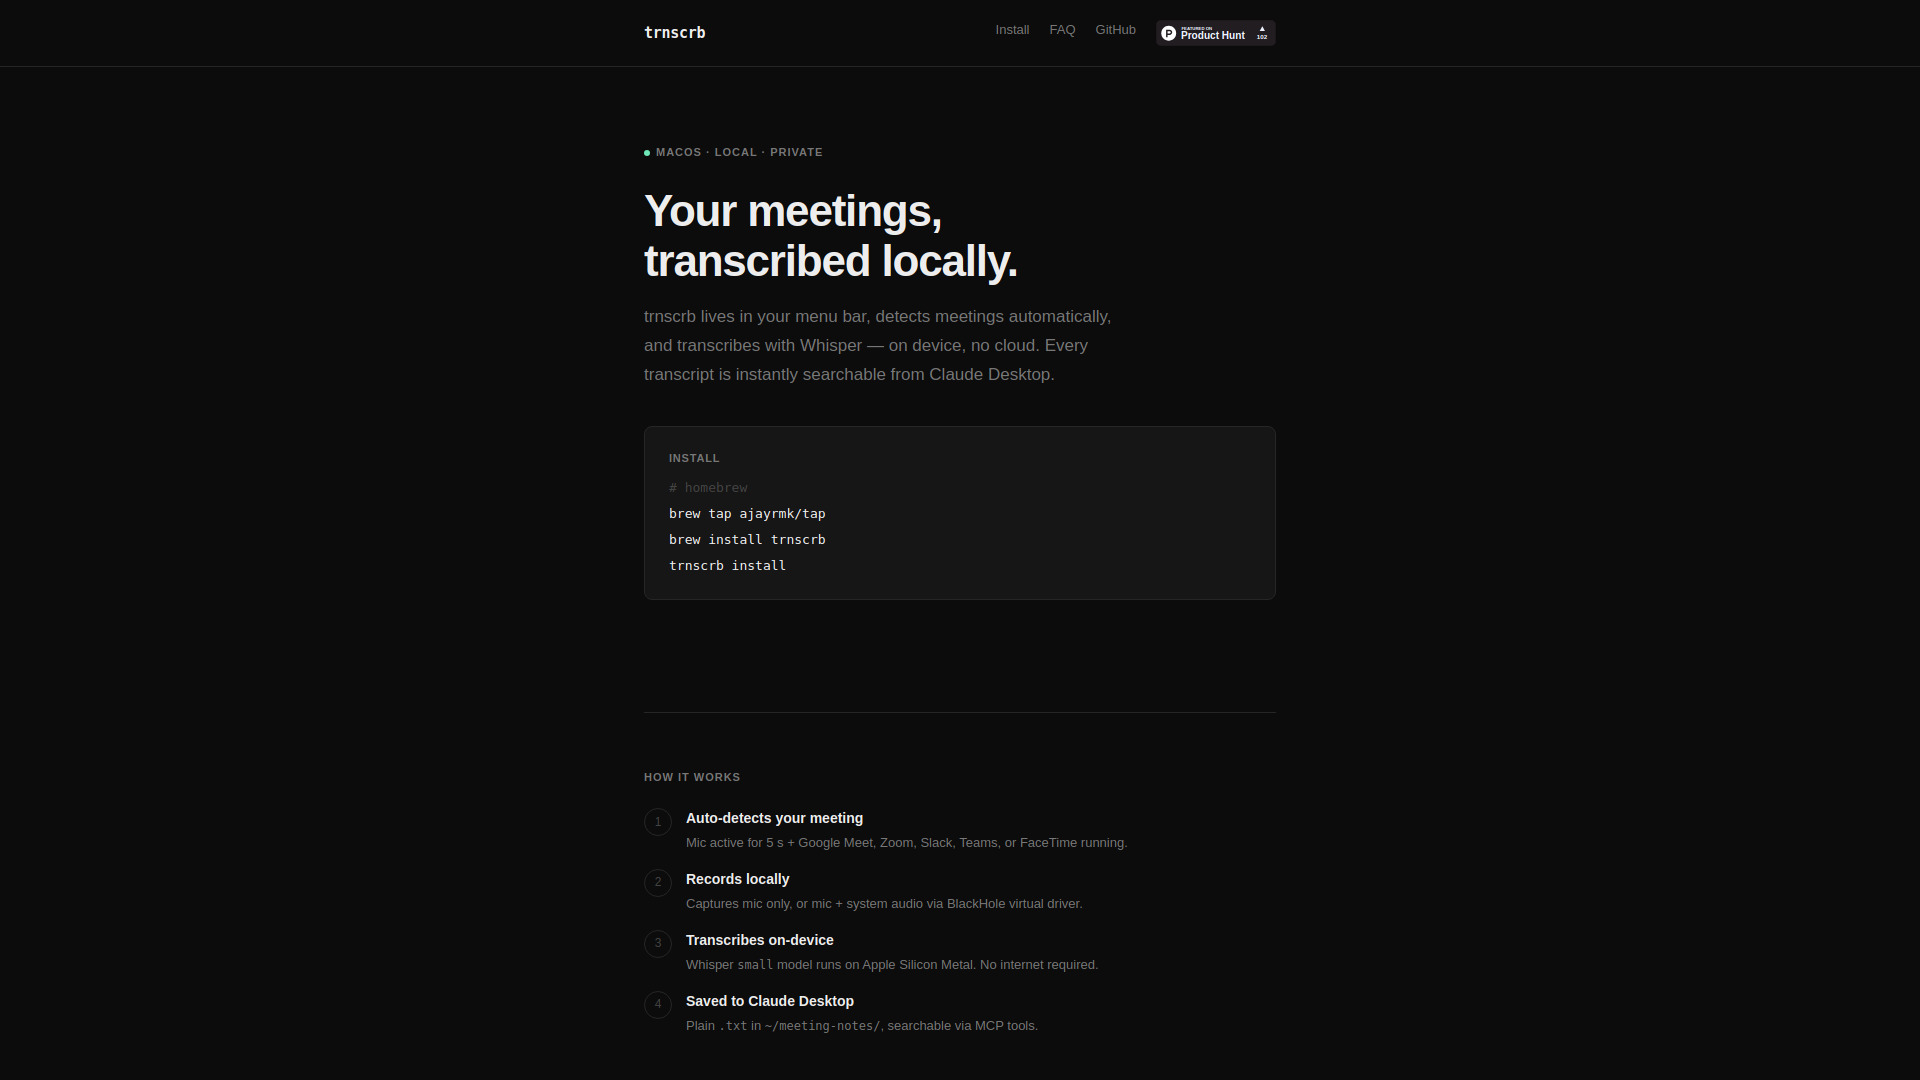Click the step 4 circle icon
The image size is (1920, 1080).
point(658,1005)
